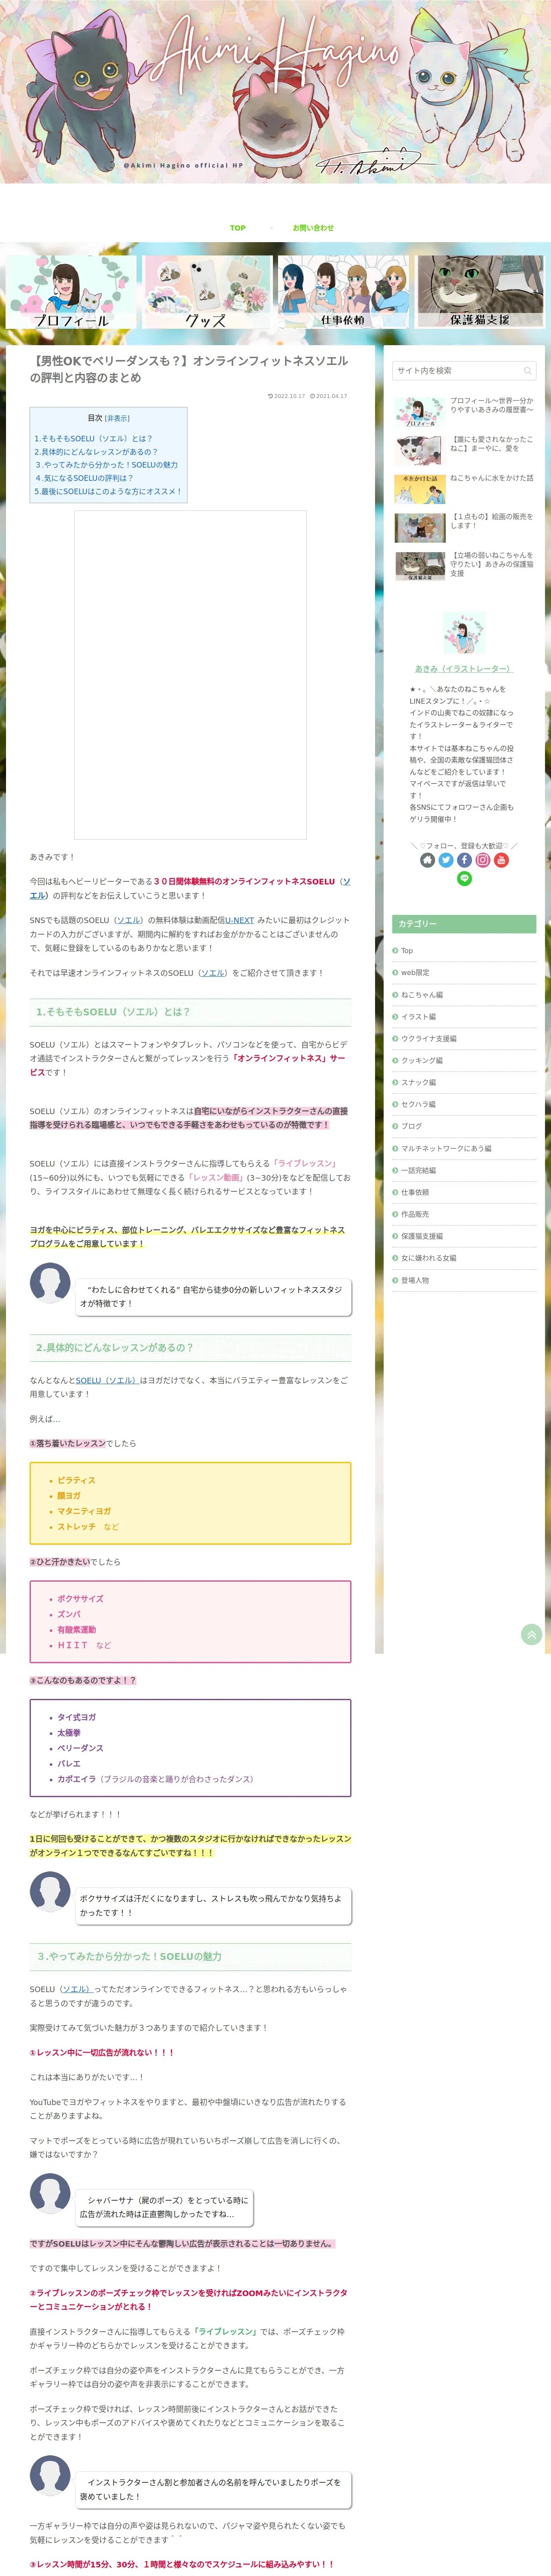Open the YouTube channel icon
The height and width of the screenshot is (2576, 551).
point(501,860)
